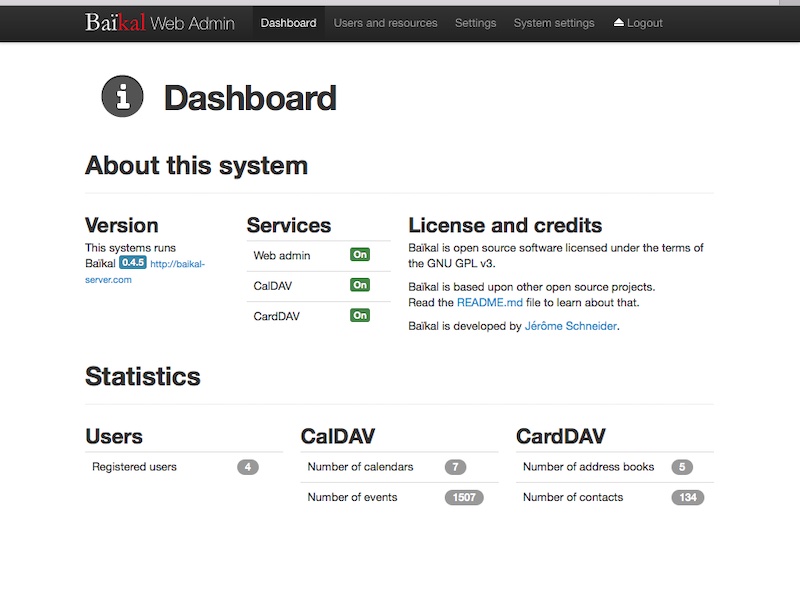Screen dimensions: 800x600
Task: Click the Number of calendars count 7
Action: pos(455,467)
